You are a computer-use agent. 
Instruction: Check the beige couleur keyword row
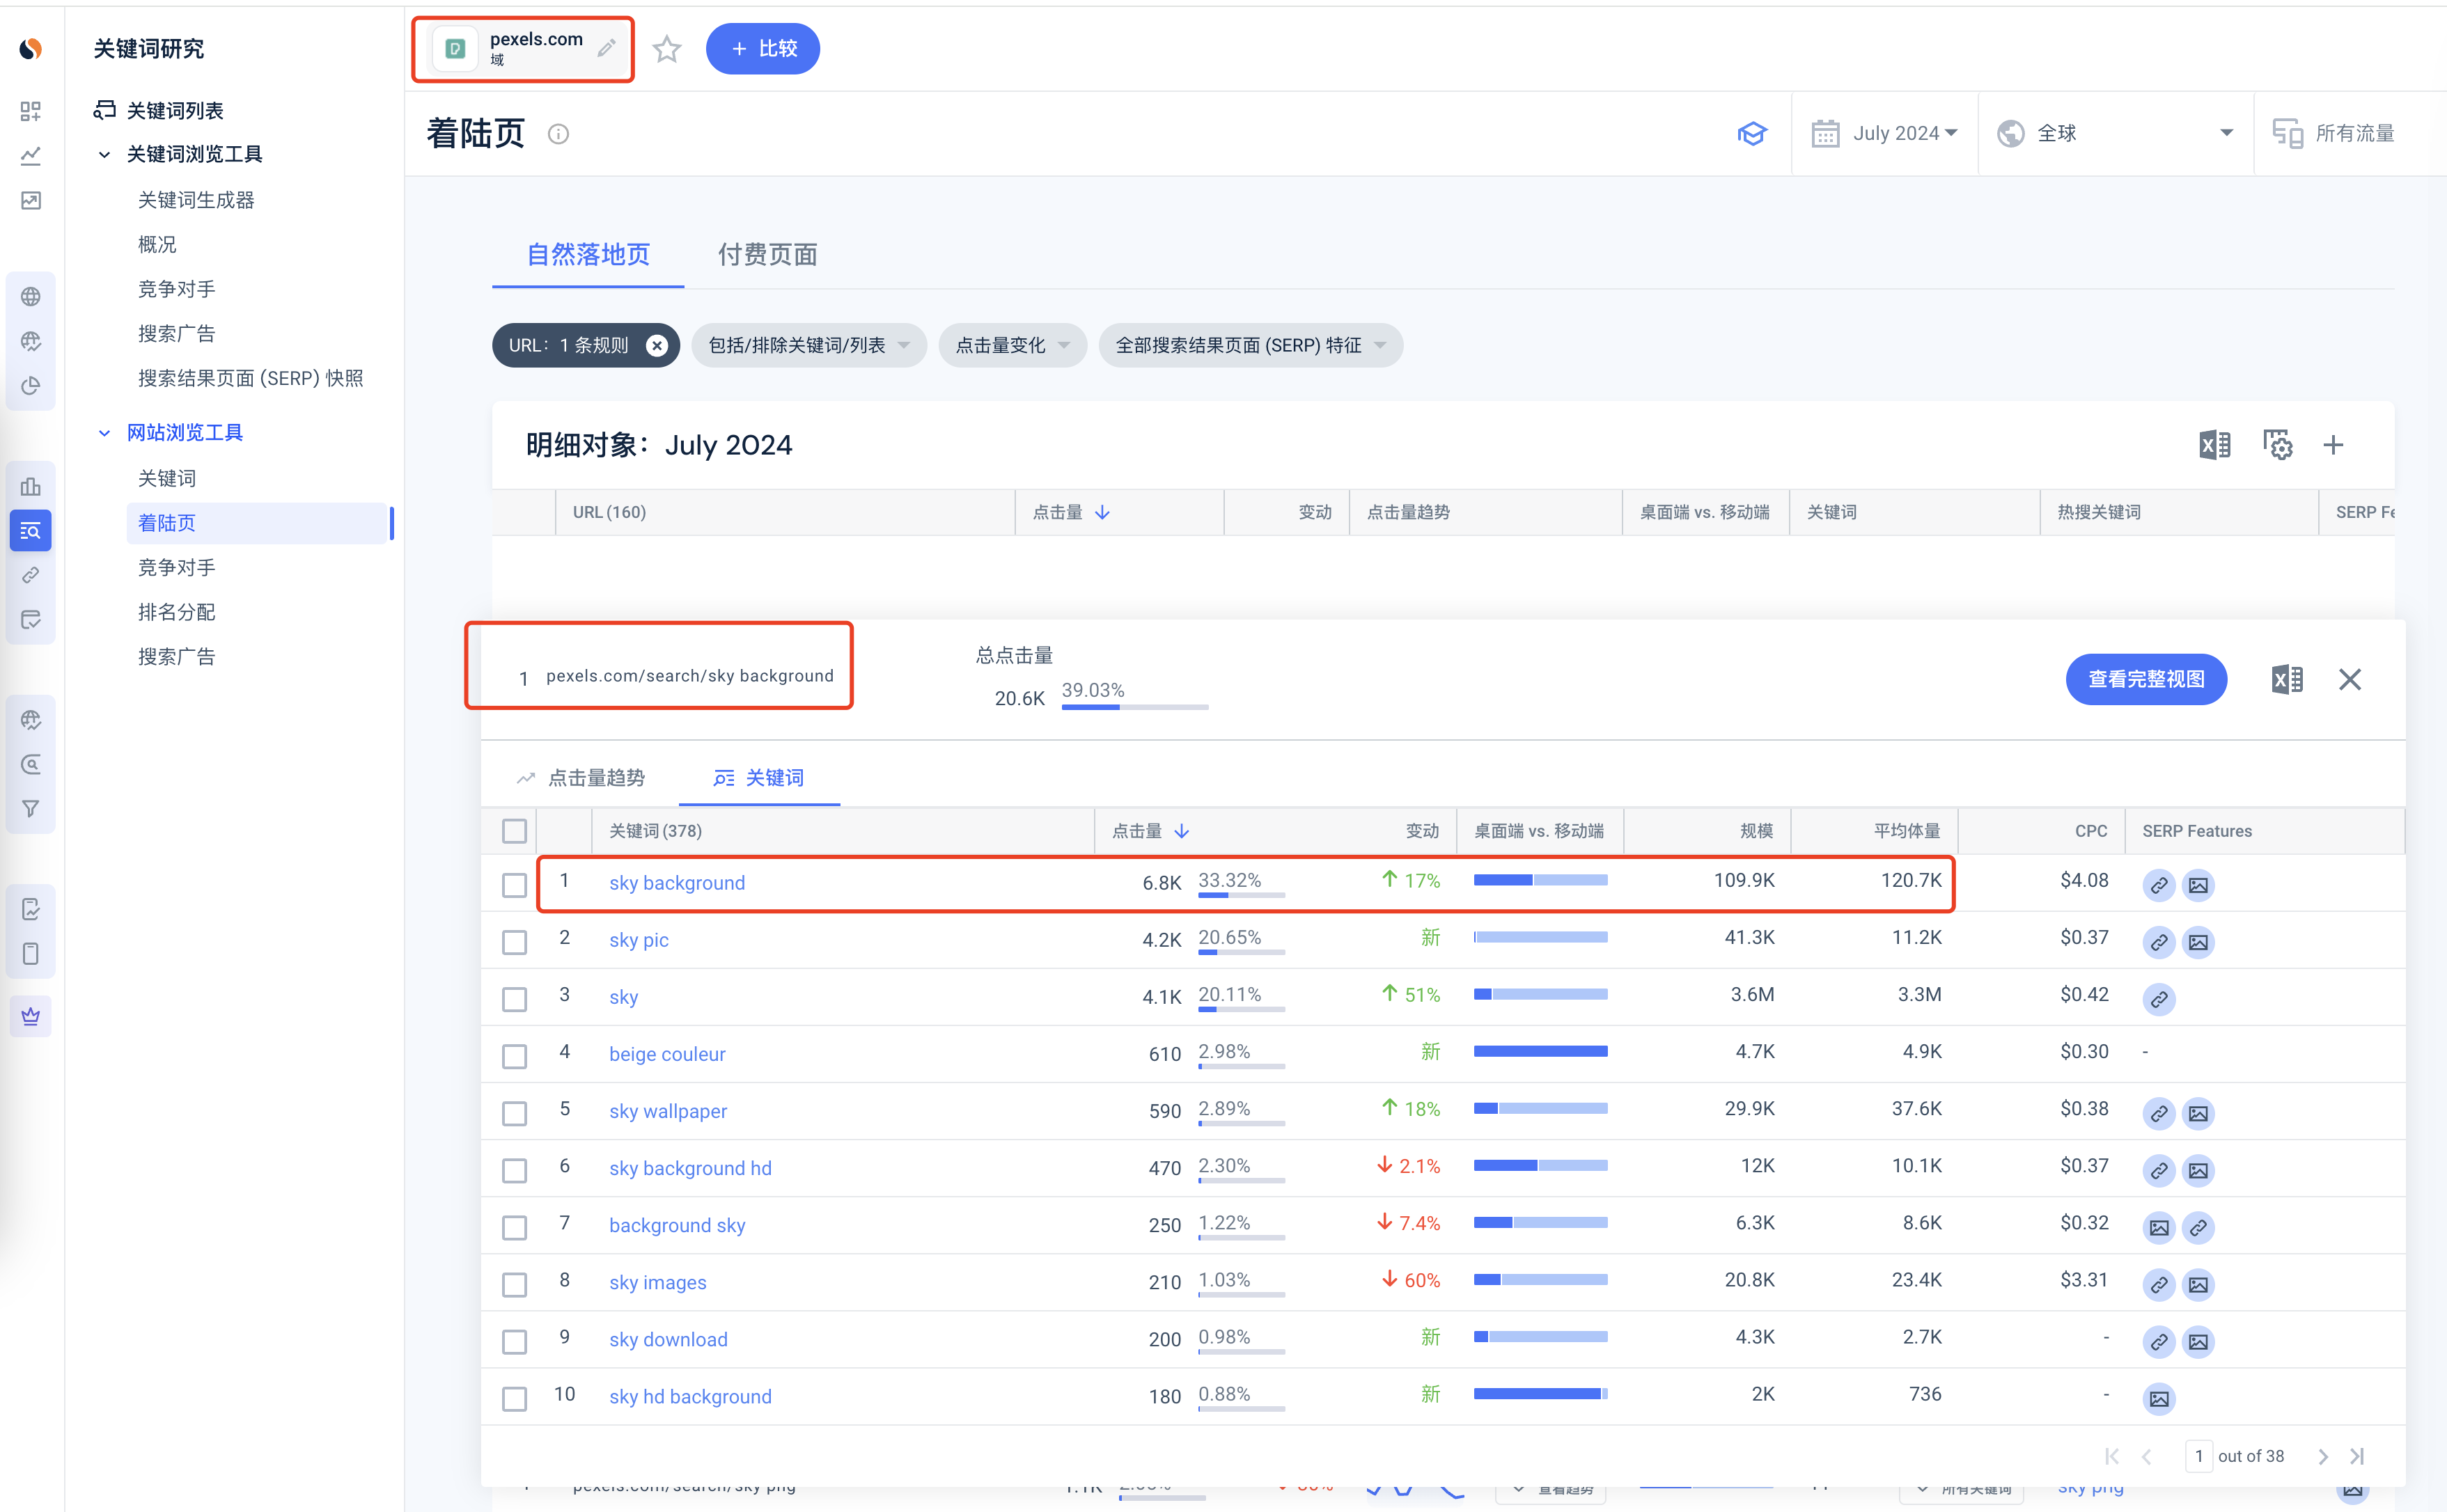click(x=514, y=1056)
